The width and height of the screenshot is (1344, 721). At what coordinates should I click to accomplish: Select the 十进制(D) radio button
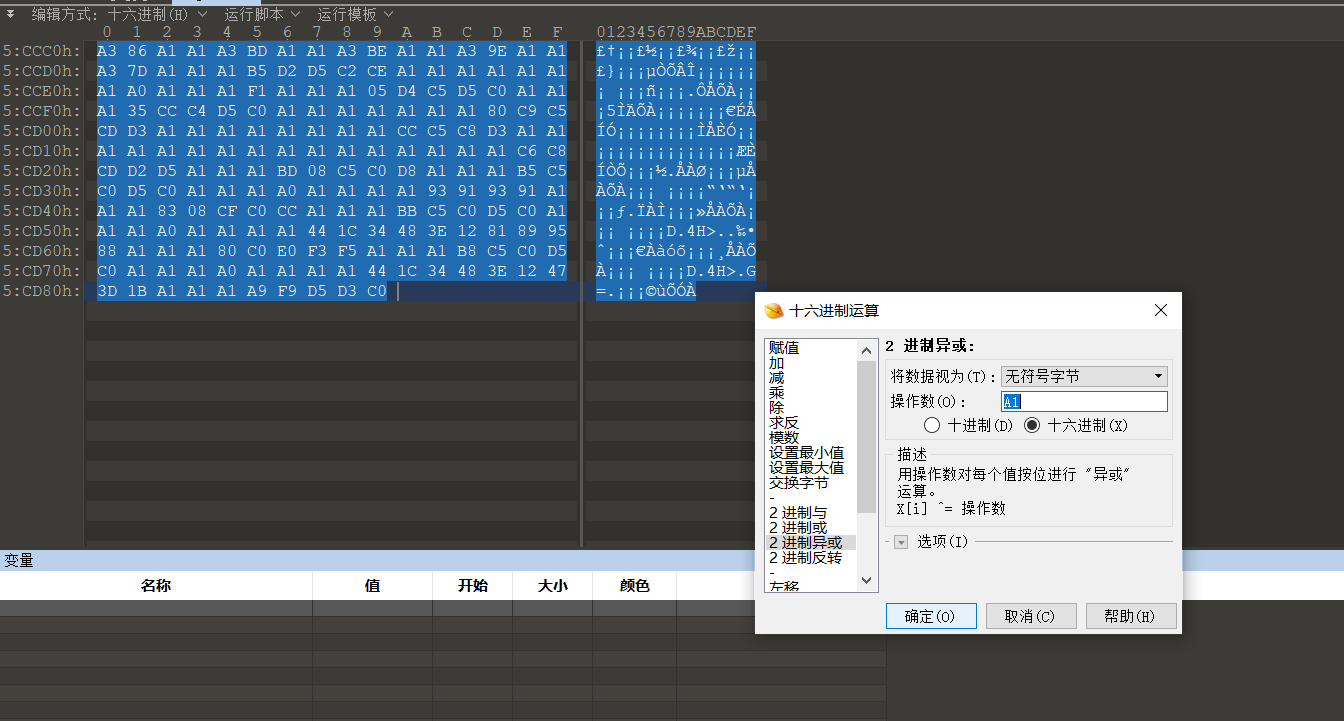click(x=933, y=425)
